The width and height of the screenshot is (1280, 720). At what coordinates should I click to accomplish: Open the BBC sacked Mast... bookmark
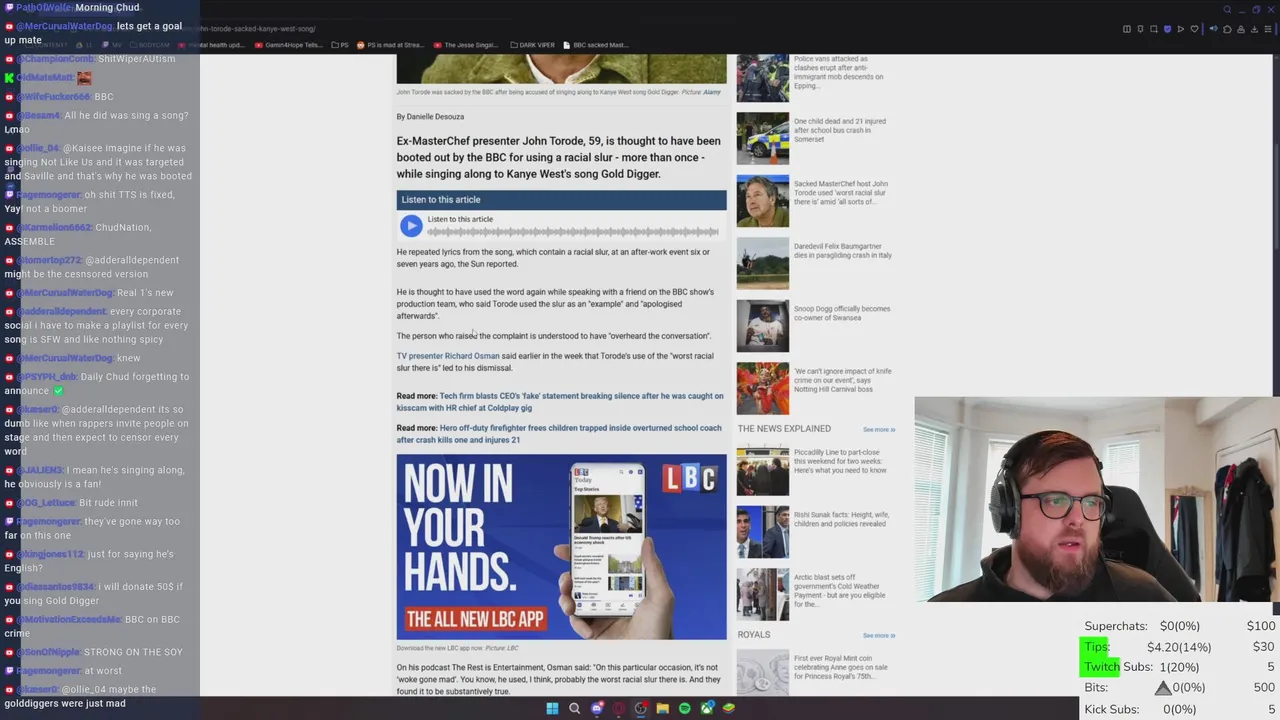click(x=596, y=45)
